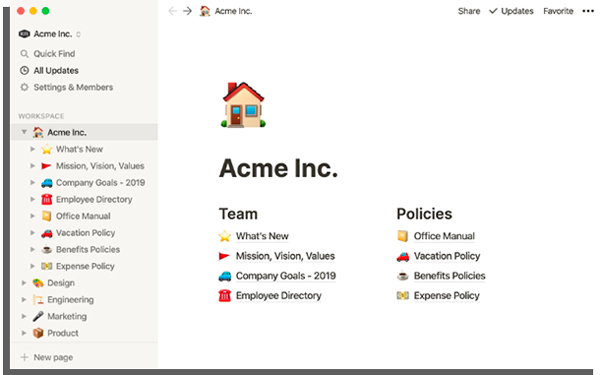Click the red flag icon in sidebar
This screenshot has height=375, width=600.
[x=47, y=166]
